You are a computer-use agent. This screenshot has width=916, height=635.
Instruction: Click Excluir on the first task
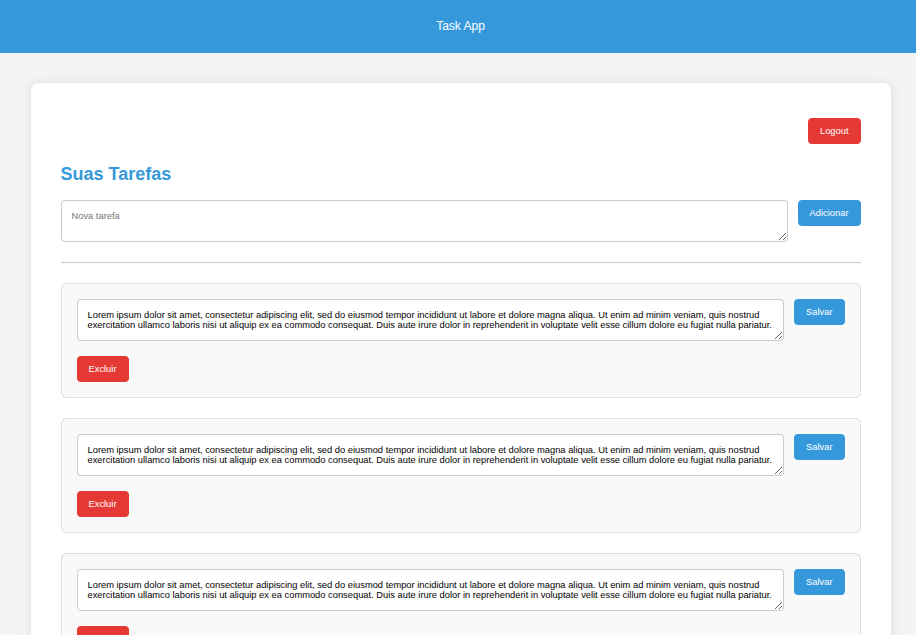[x=102, y=368]
